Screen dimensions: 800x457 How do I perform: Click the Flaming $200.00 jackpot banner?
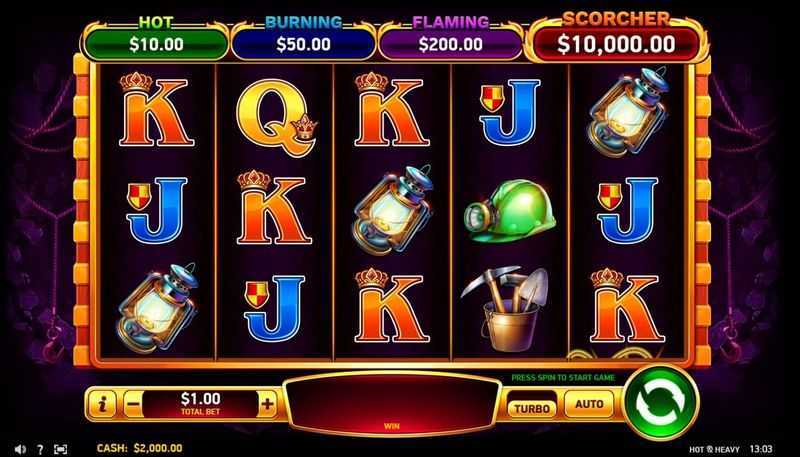pyautogui.click(x=451, y=39)
